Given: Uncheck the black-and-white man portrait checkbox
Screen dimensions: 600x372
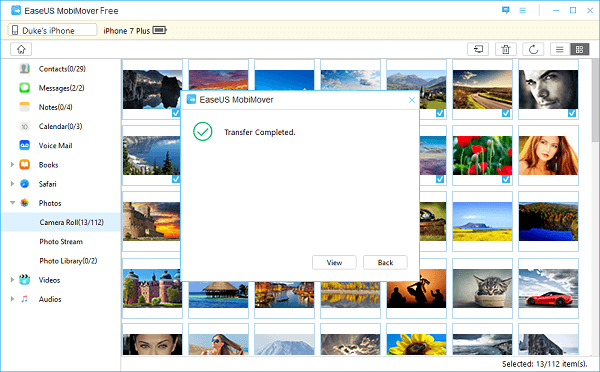Looking at the screenshot, I should pos(572,113).
